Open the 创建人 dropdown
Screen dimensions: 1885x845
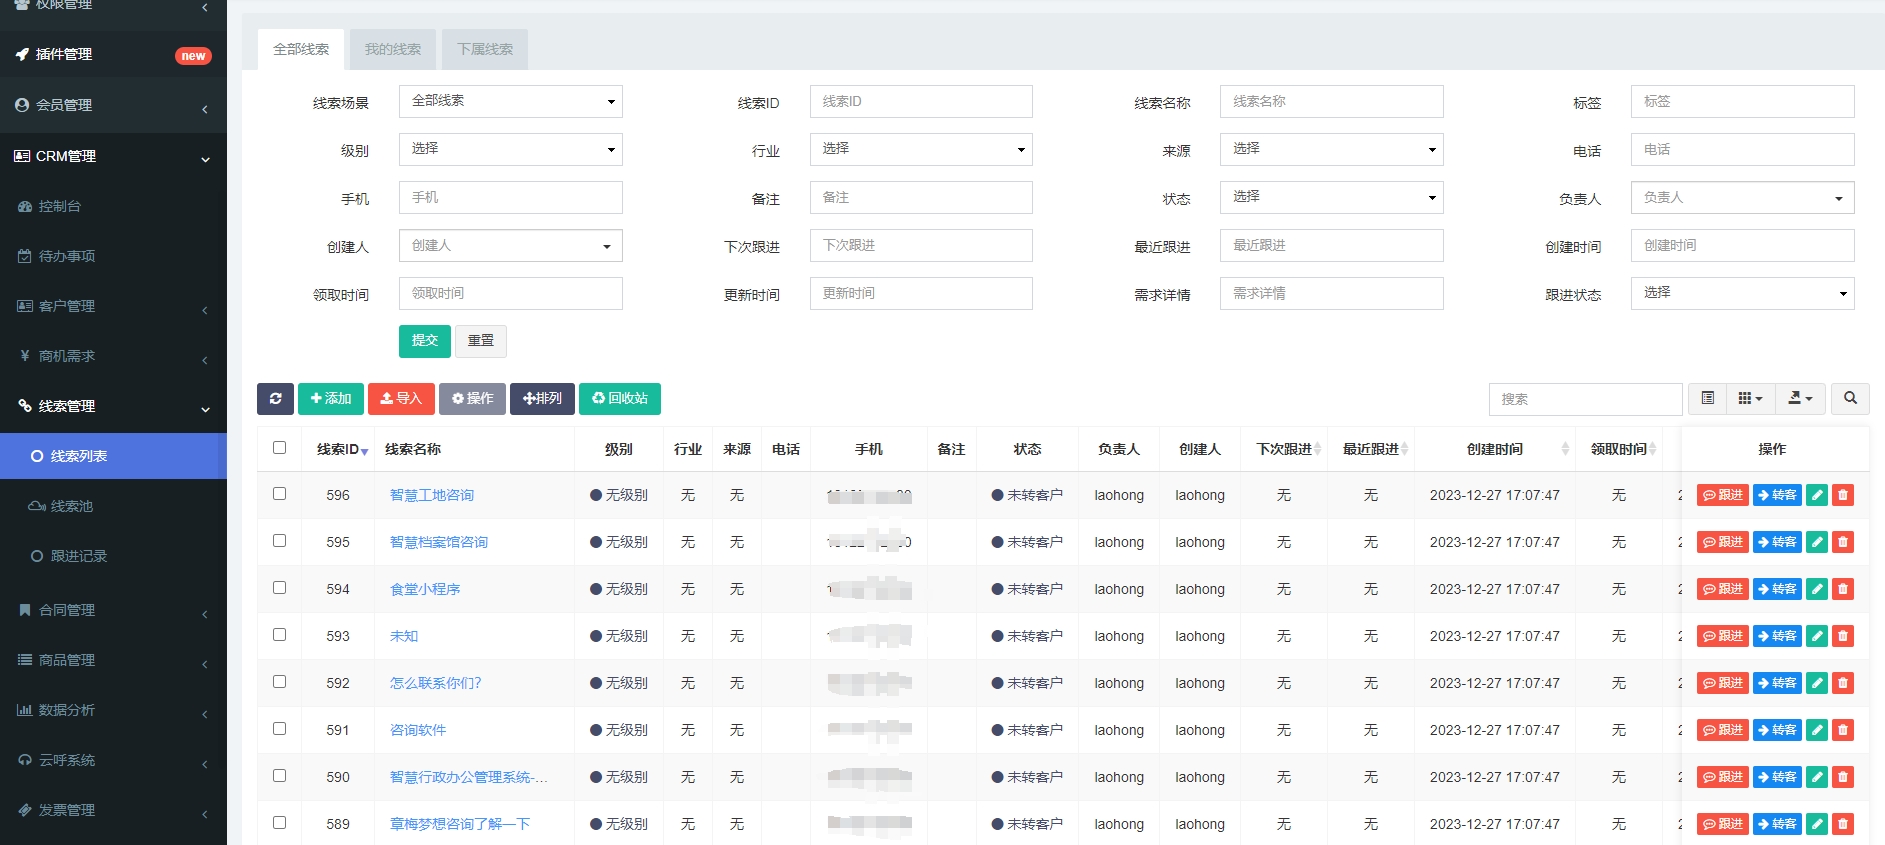coord(511,245)
